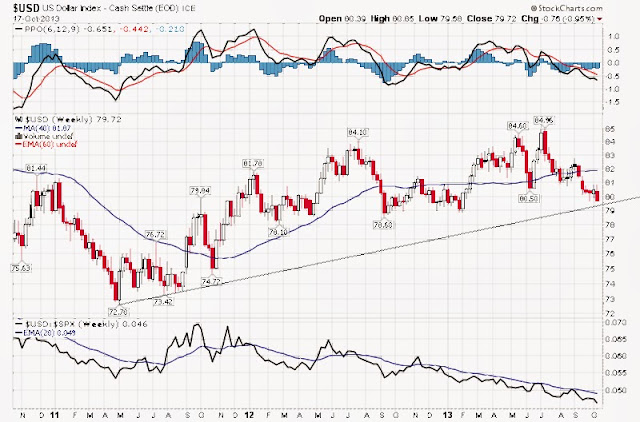Click the 85 mark on the price axis
640x422 pixels.
click(x=610, y=129)
